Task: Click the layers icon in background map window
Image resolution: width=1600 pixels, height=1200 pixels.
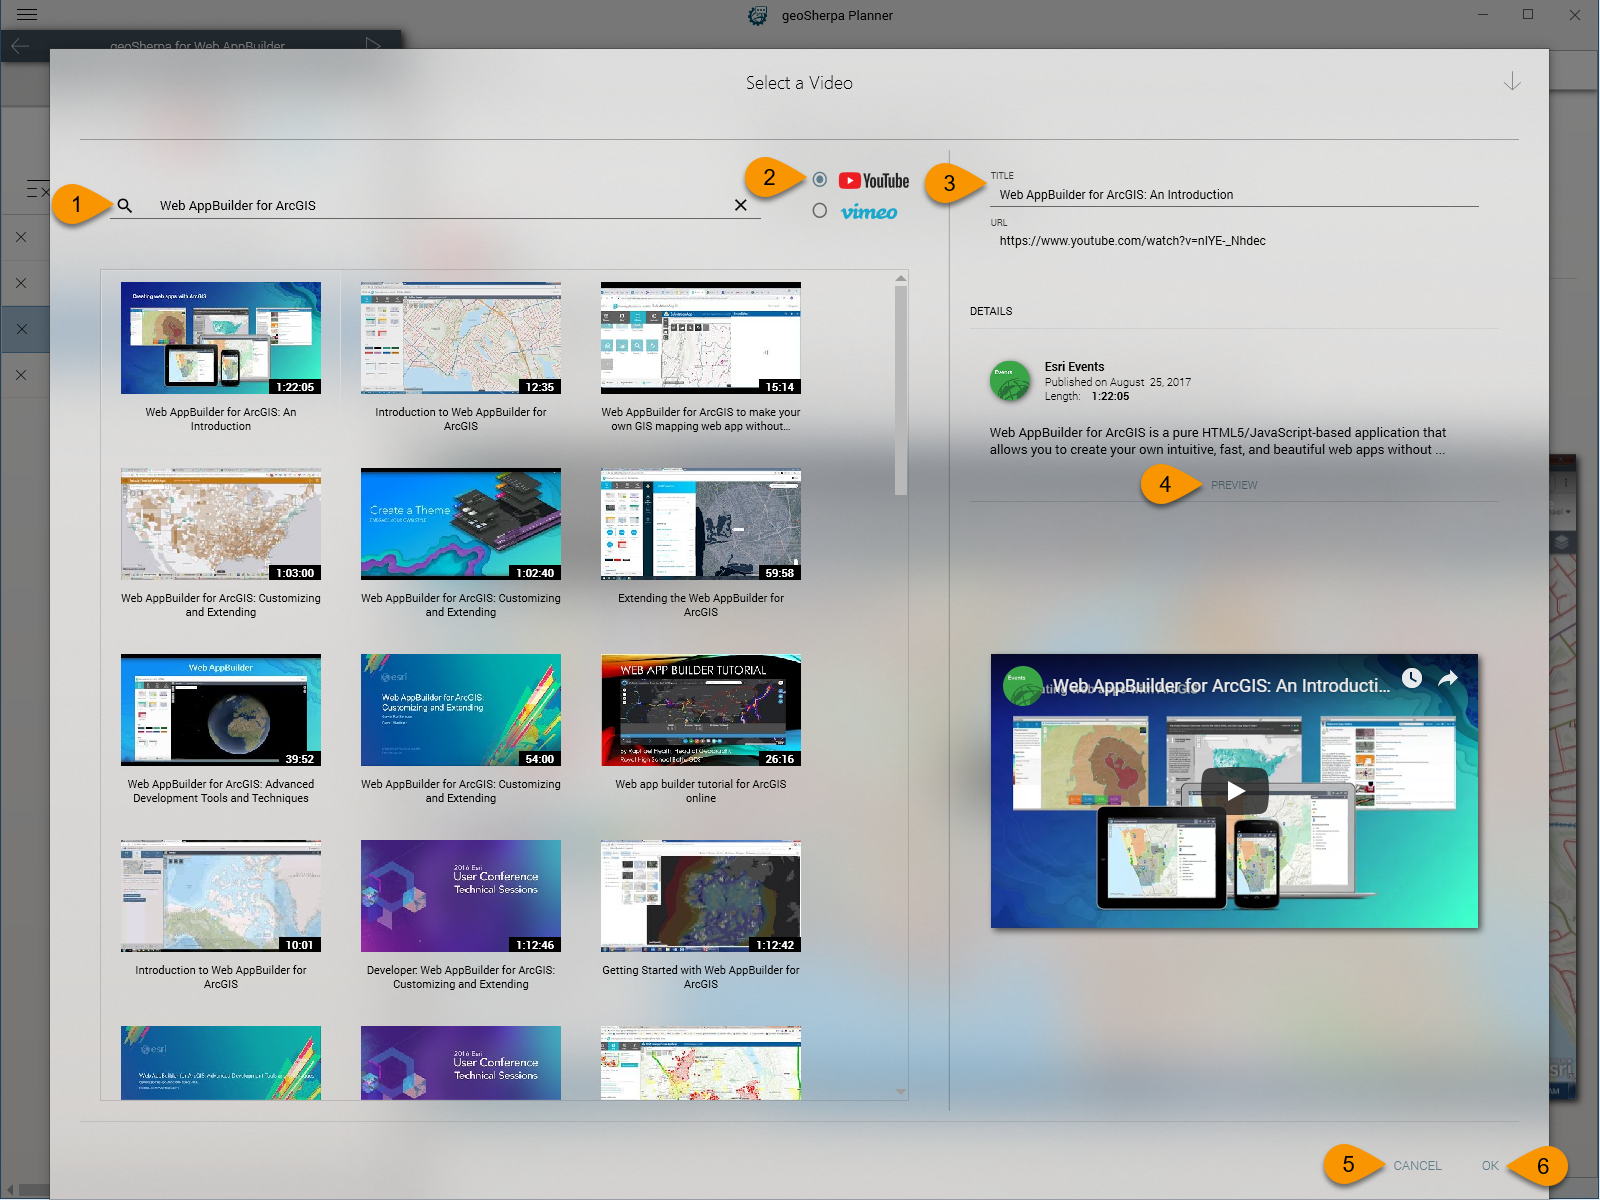Action: 1561,542
